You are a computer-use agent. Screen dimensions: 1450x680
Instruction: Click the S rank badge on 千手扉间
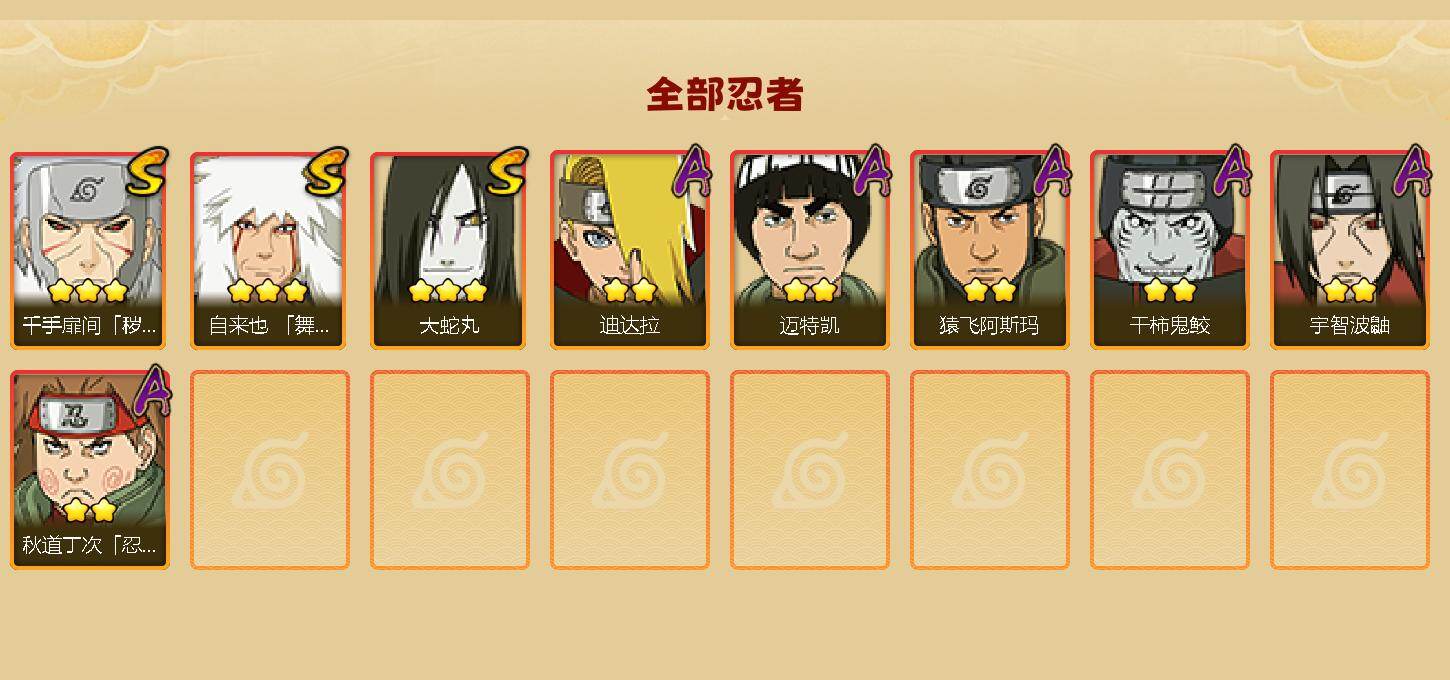tap(148, 172)
